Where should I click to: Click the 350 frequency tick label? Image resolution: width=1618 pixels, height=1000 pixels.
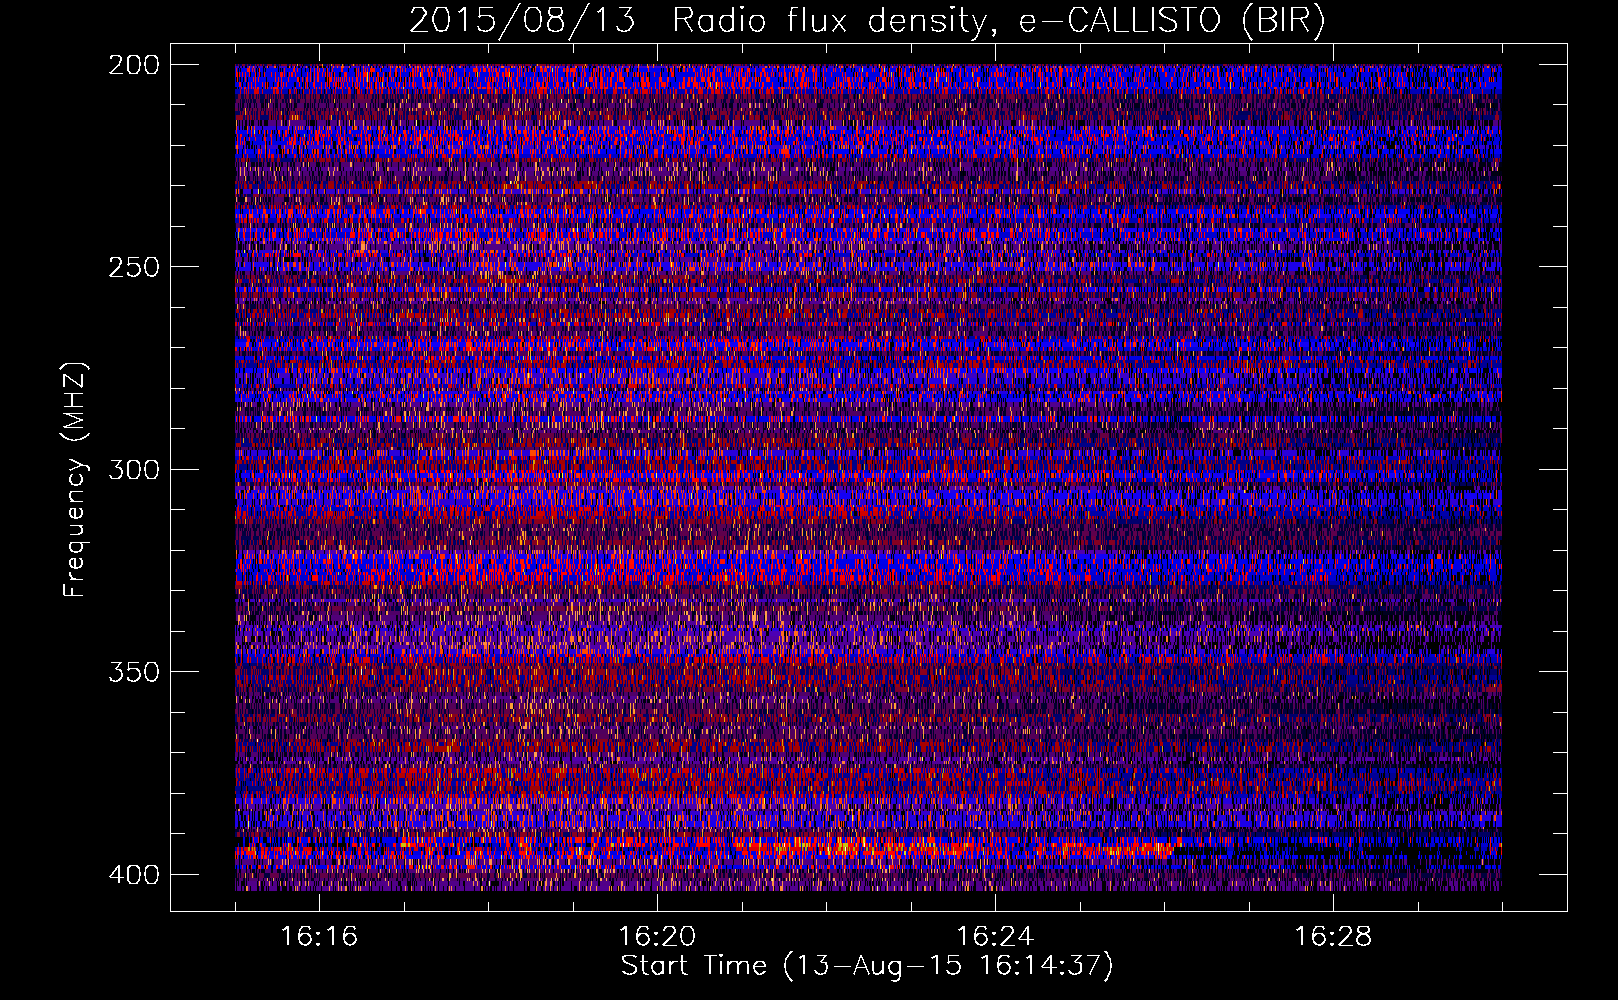coord(133,671)
